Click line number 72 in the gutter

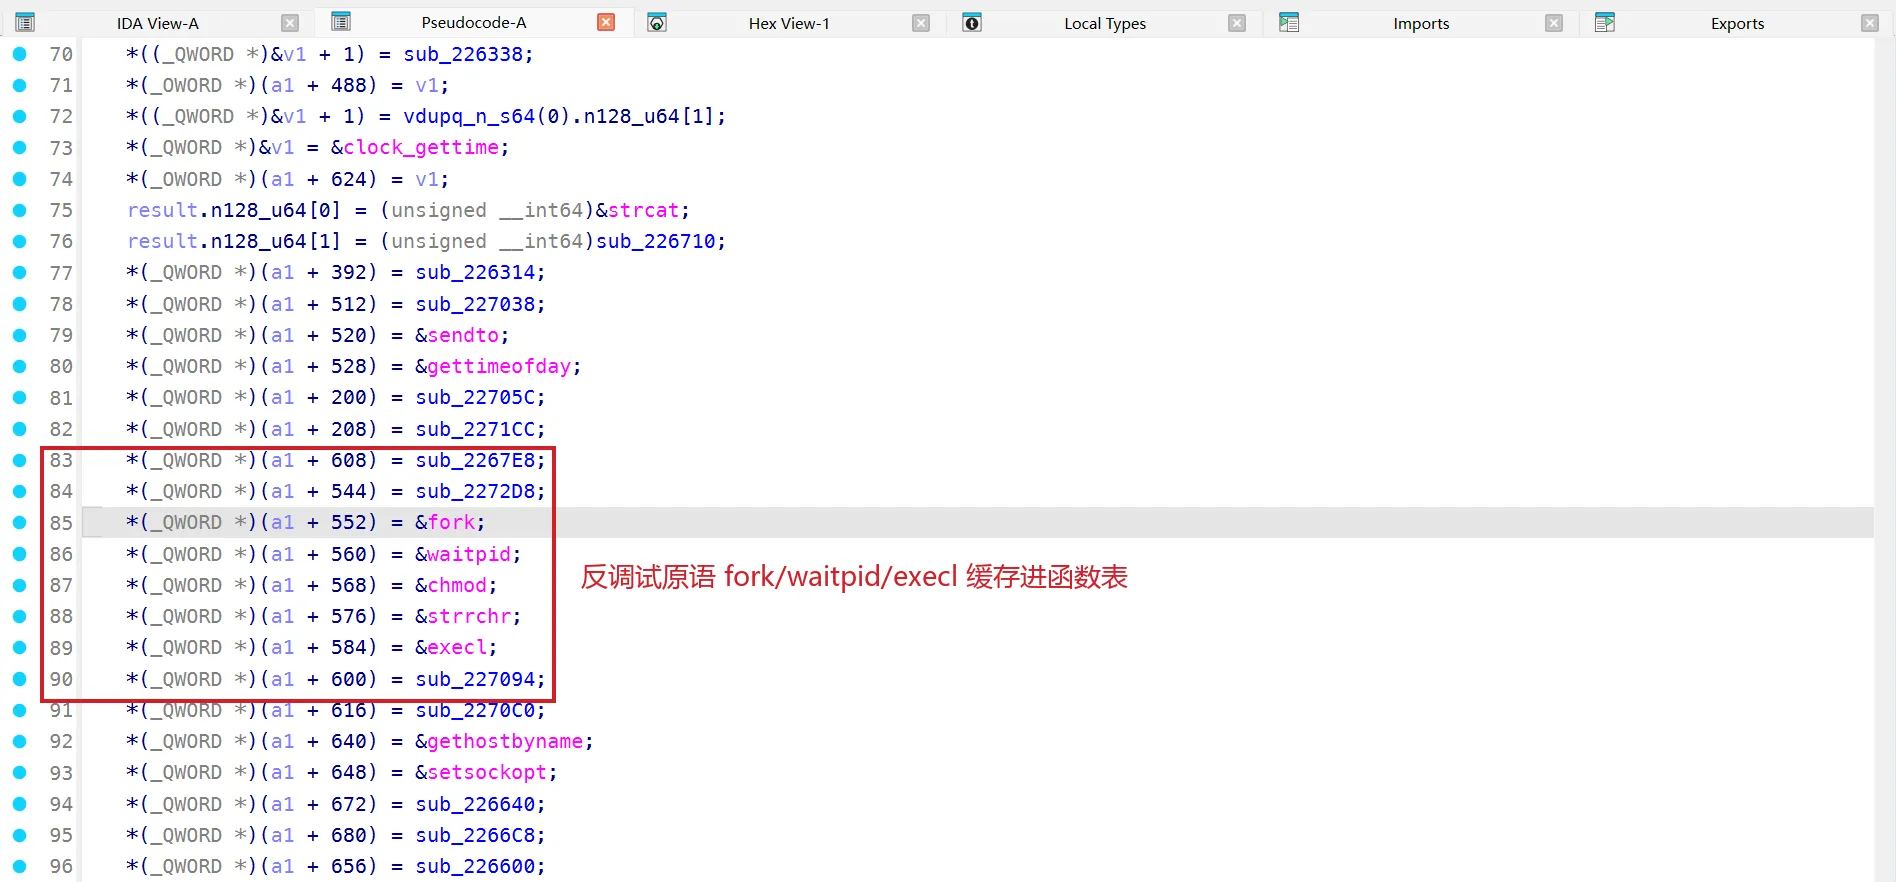61,117
